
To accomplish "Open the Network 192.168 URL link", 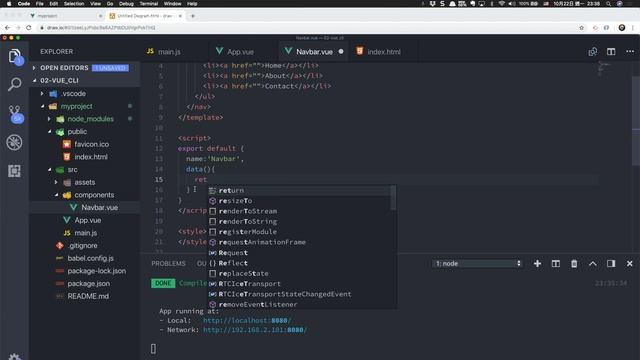I will (x=255, y=330).
